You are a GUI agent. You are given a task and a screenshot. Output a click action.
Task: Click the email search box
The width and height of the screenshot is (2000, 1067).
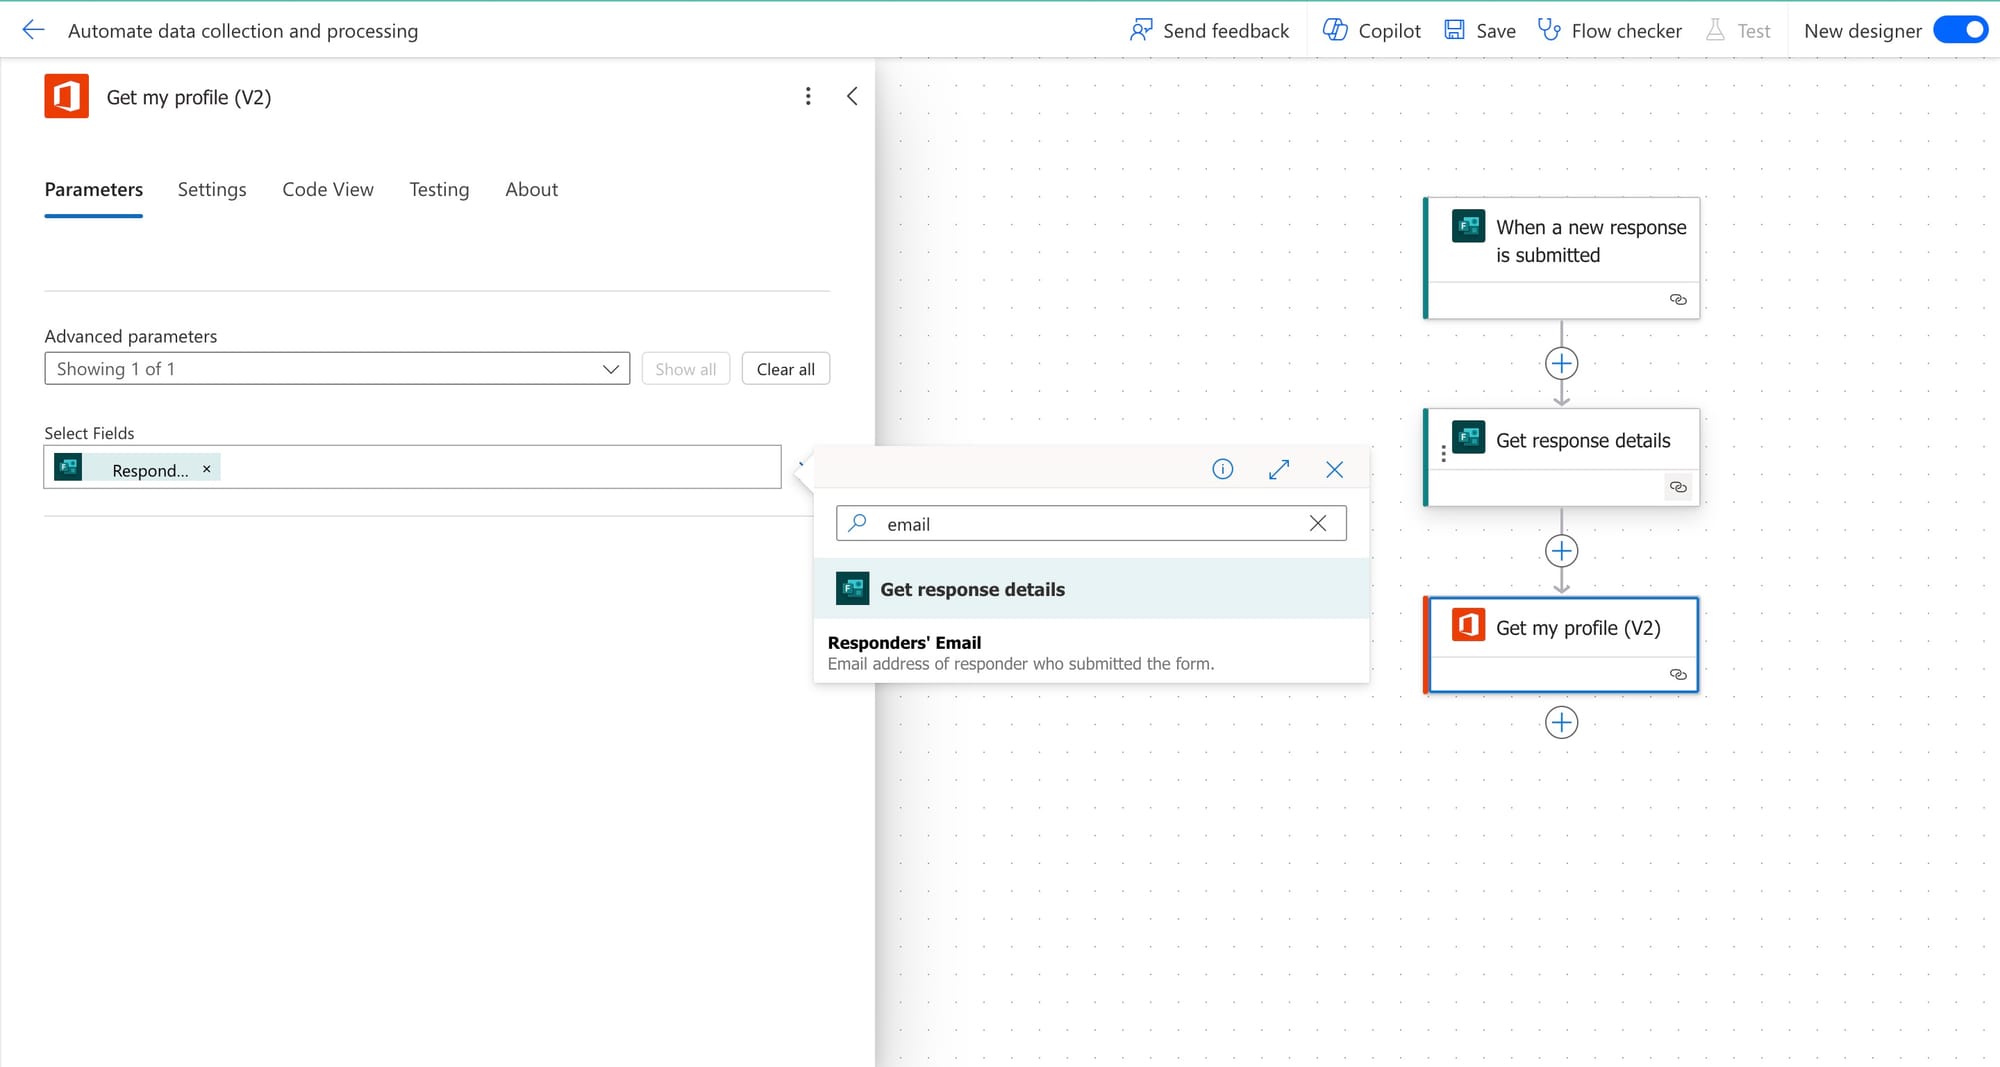[x=1091, y=523]
